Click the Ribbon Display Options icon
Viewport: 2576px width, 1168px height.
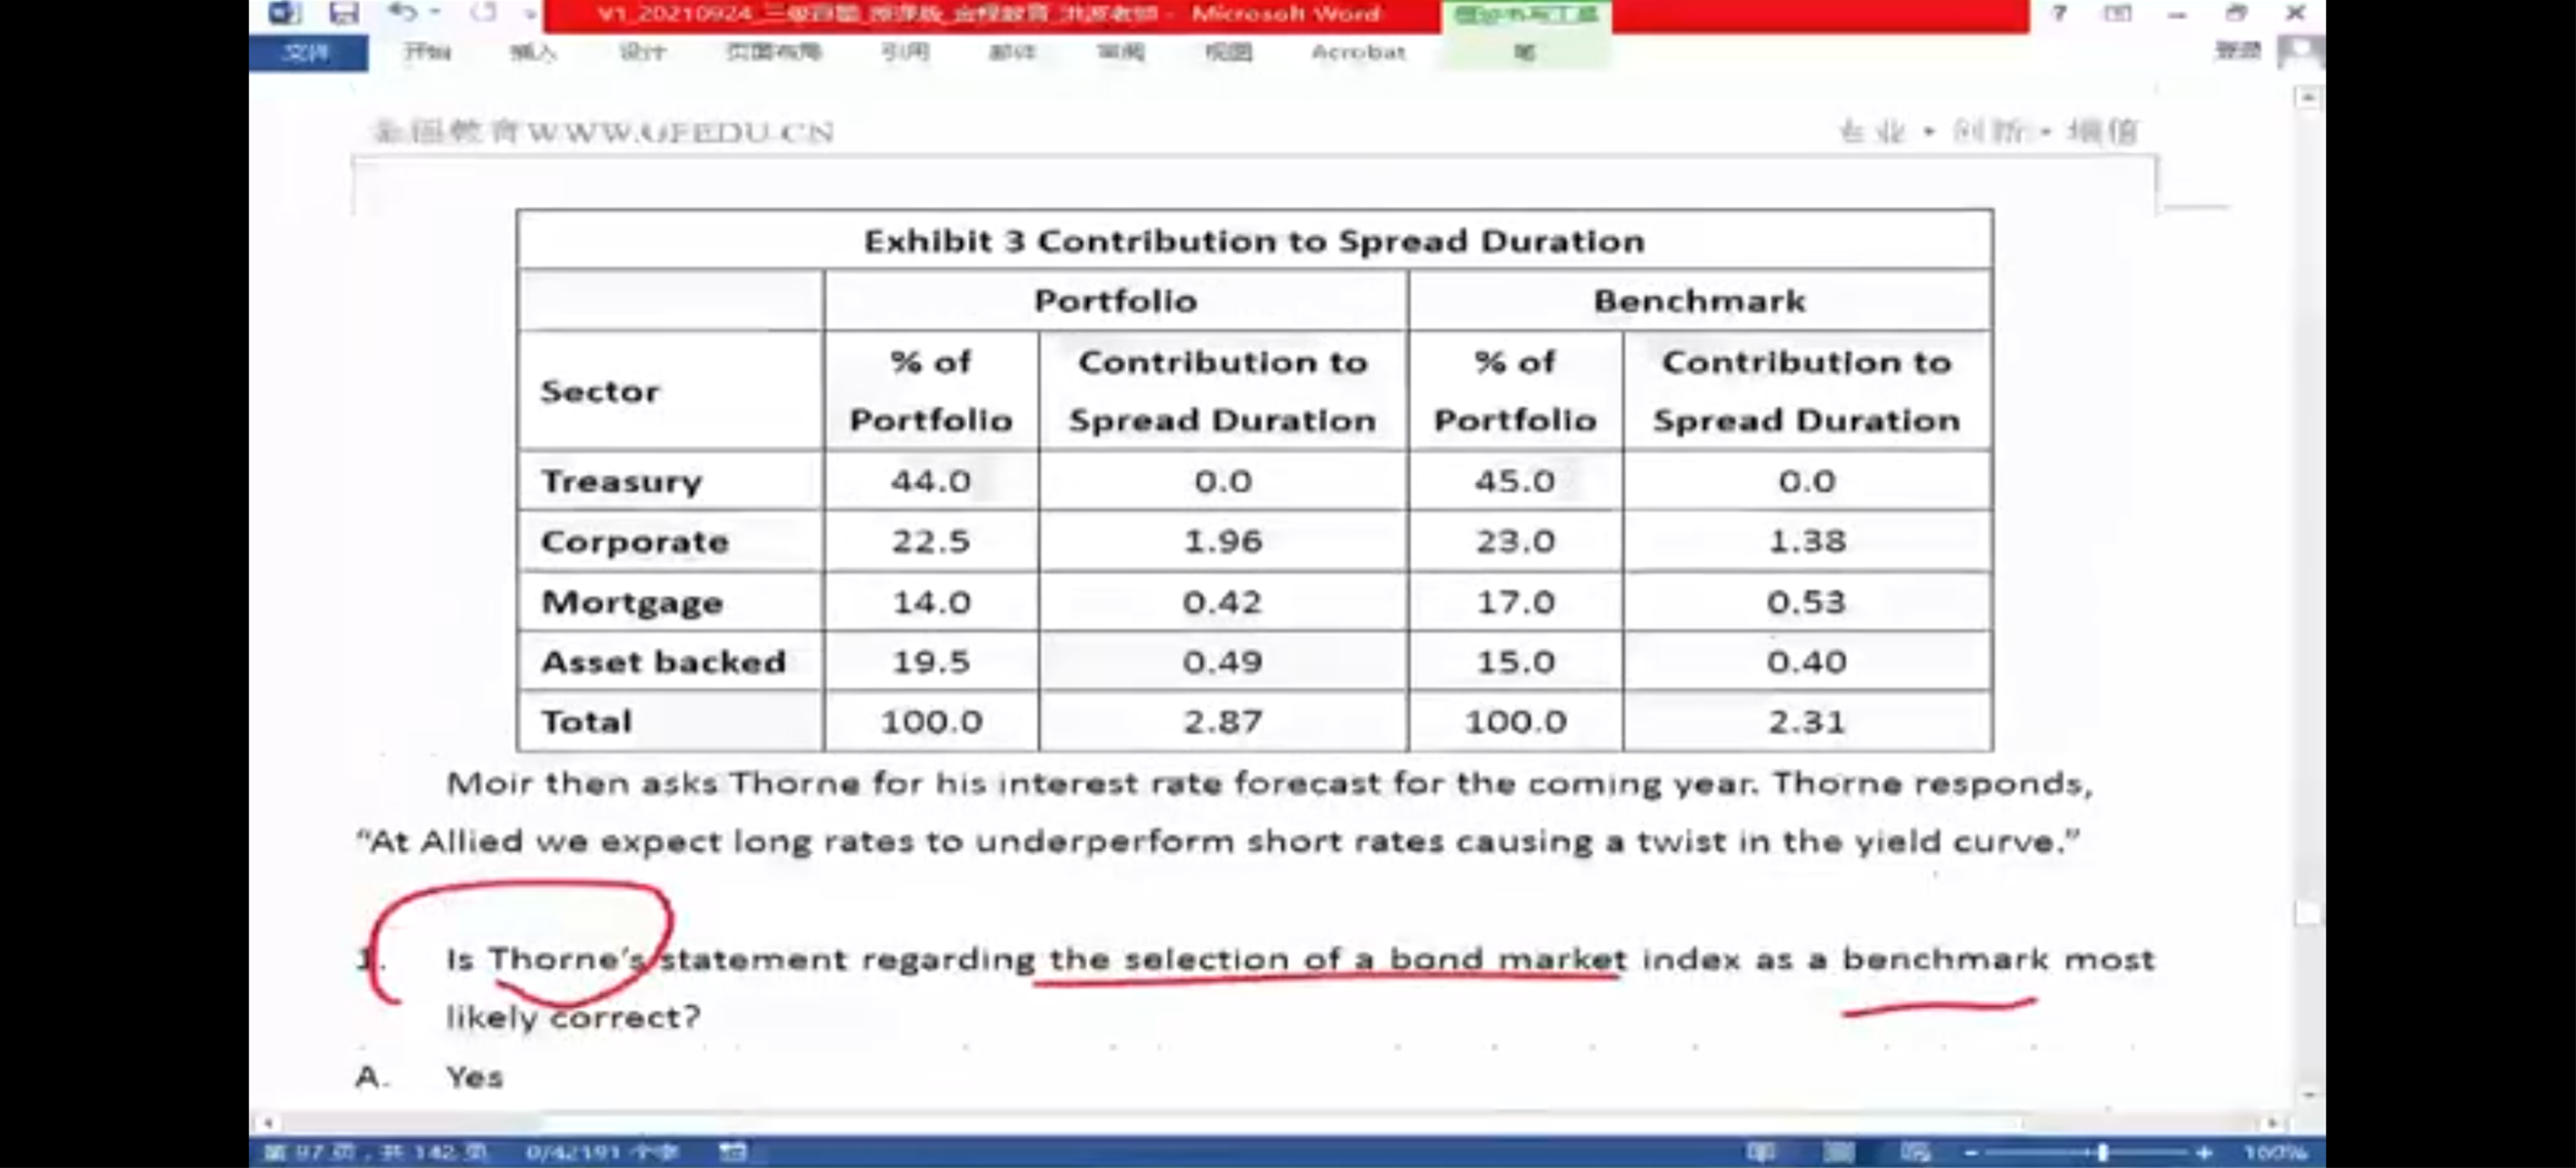[x=2117, y=13]
